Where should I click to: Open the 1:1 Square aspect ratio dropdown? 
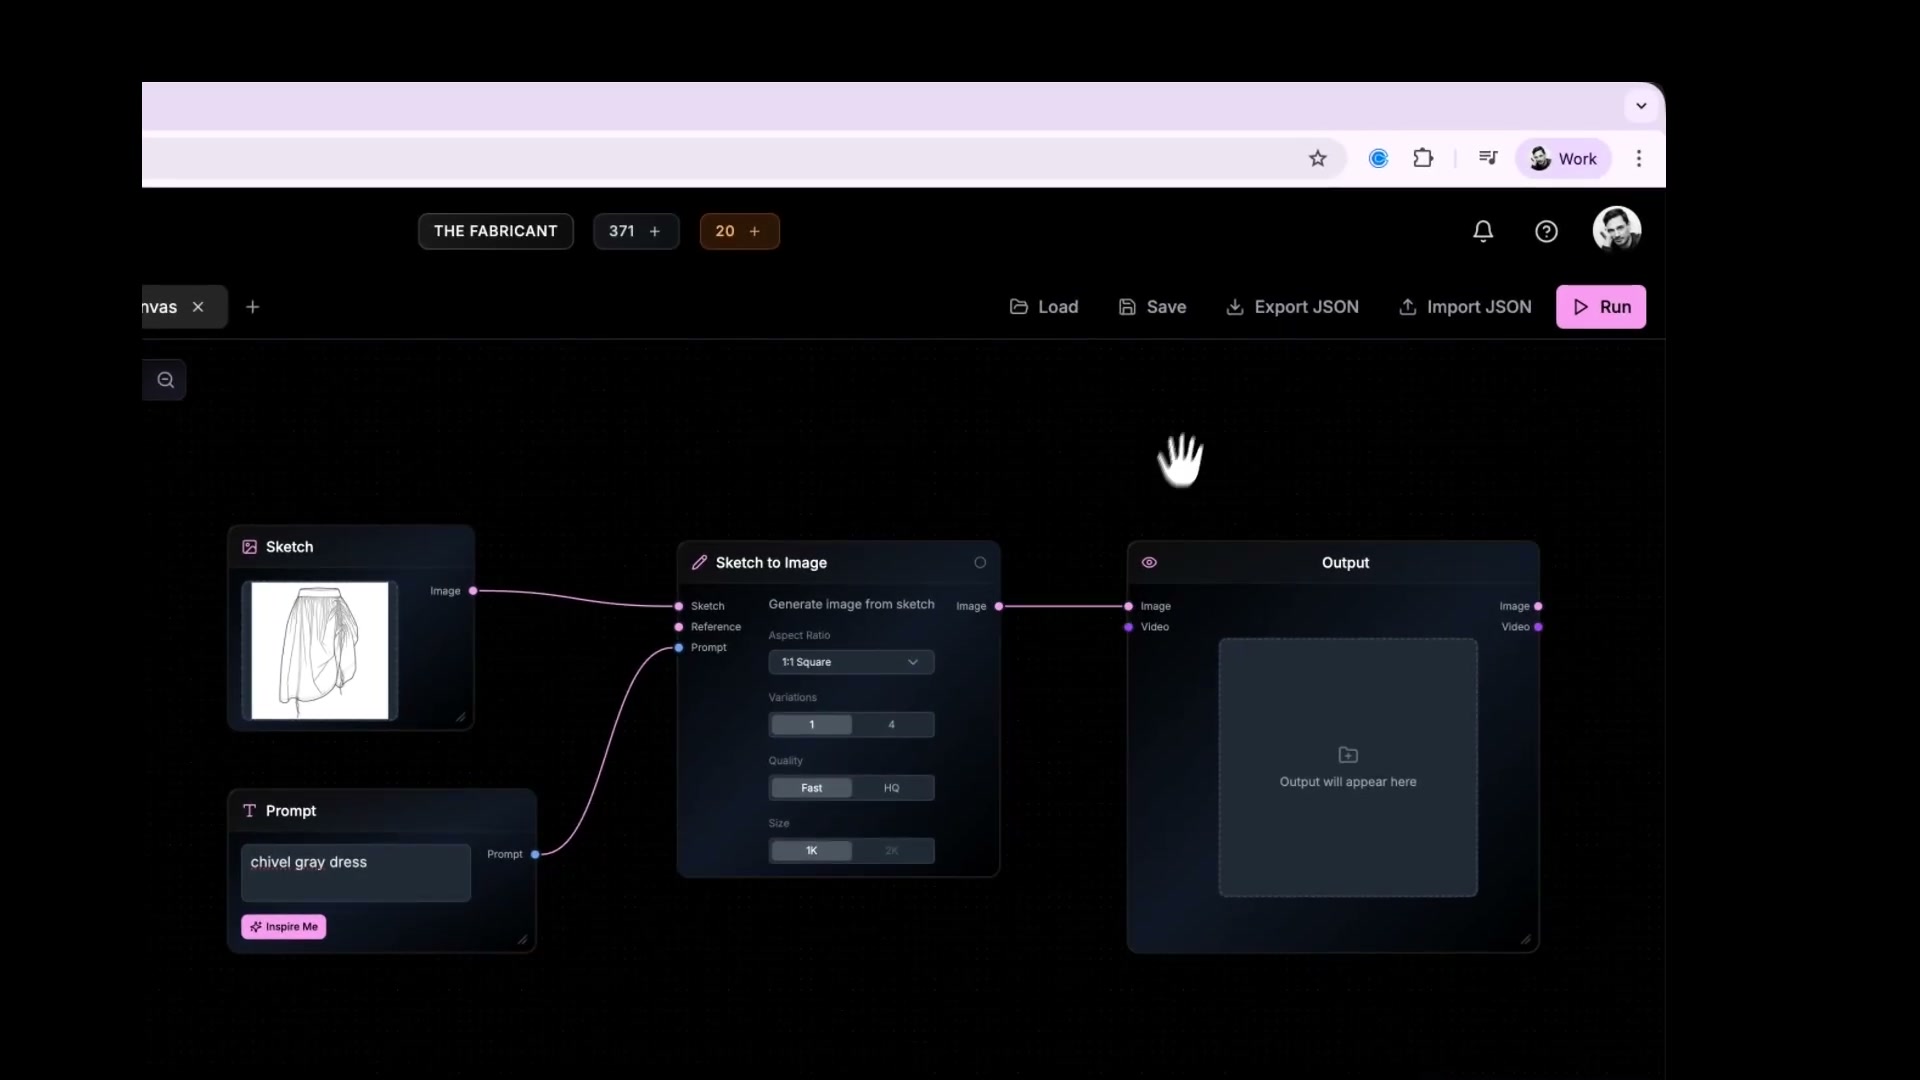coord(850,662)
